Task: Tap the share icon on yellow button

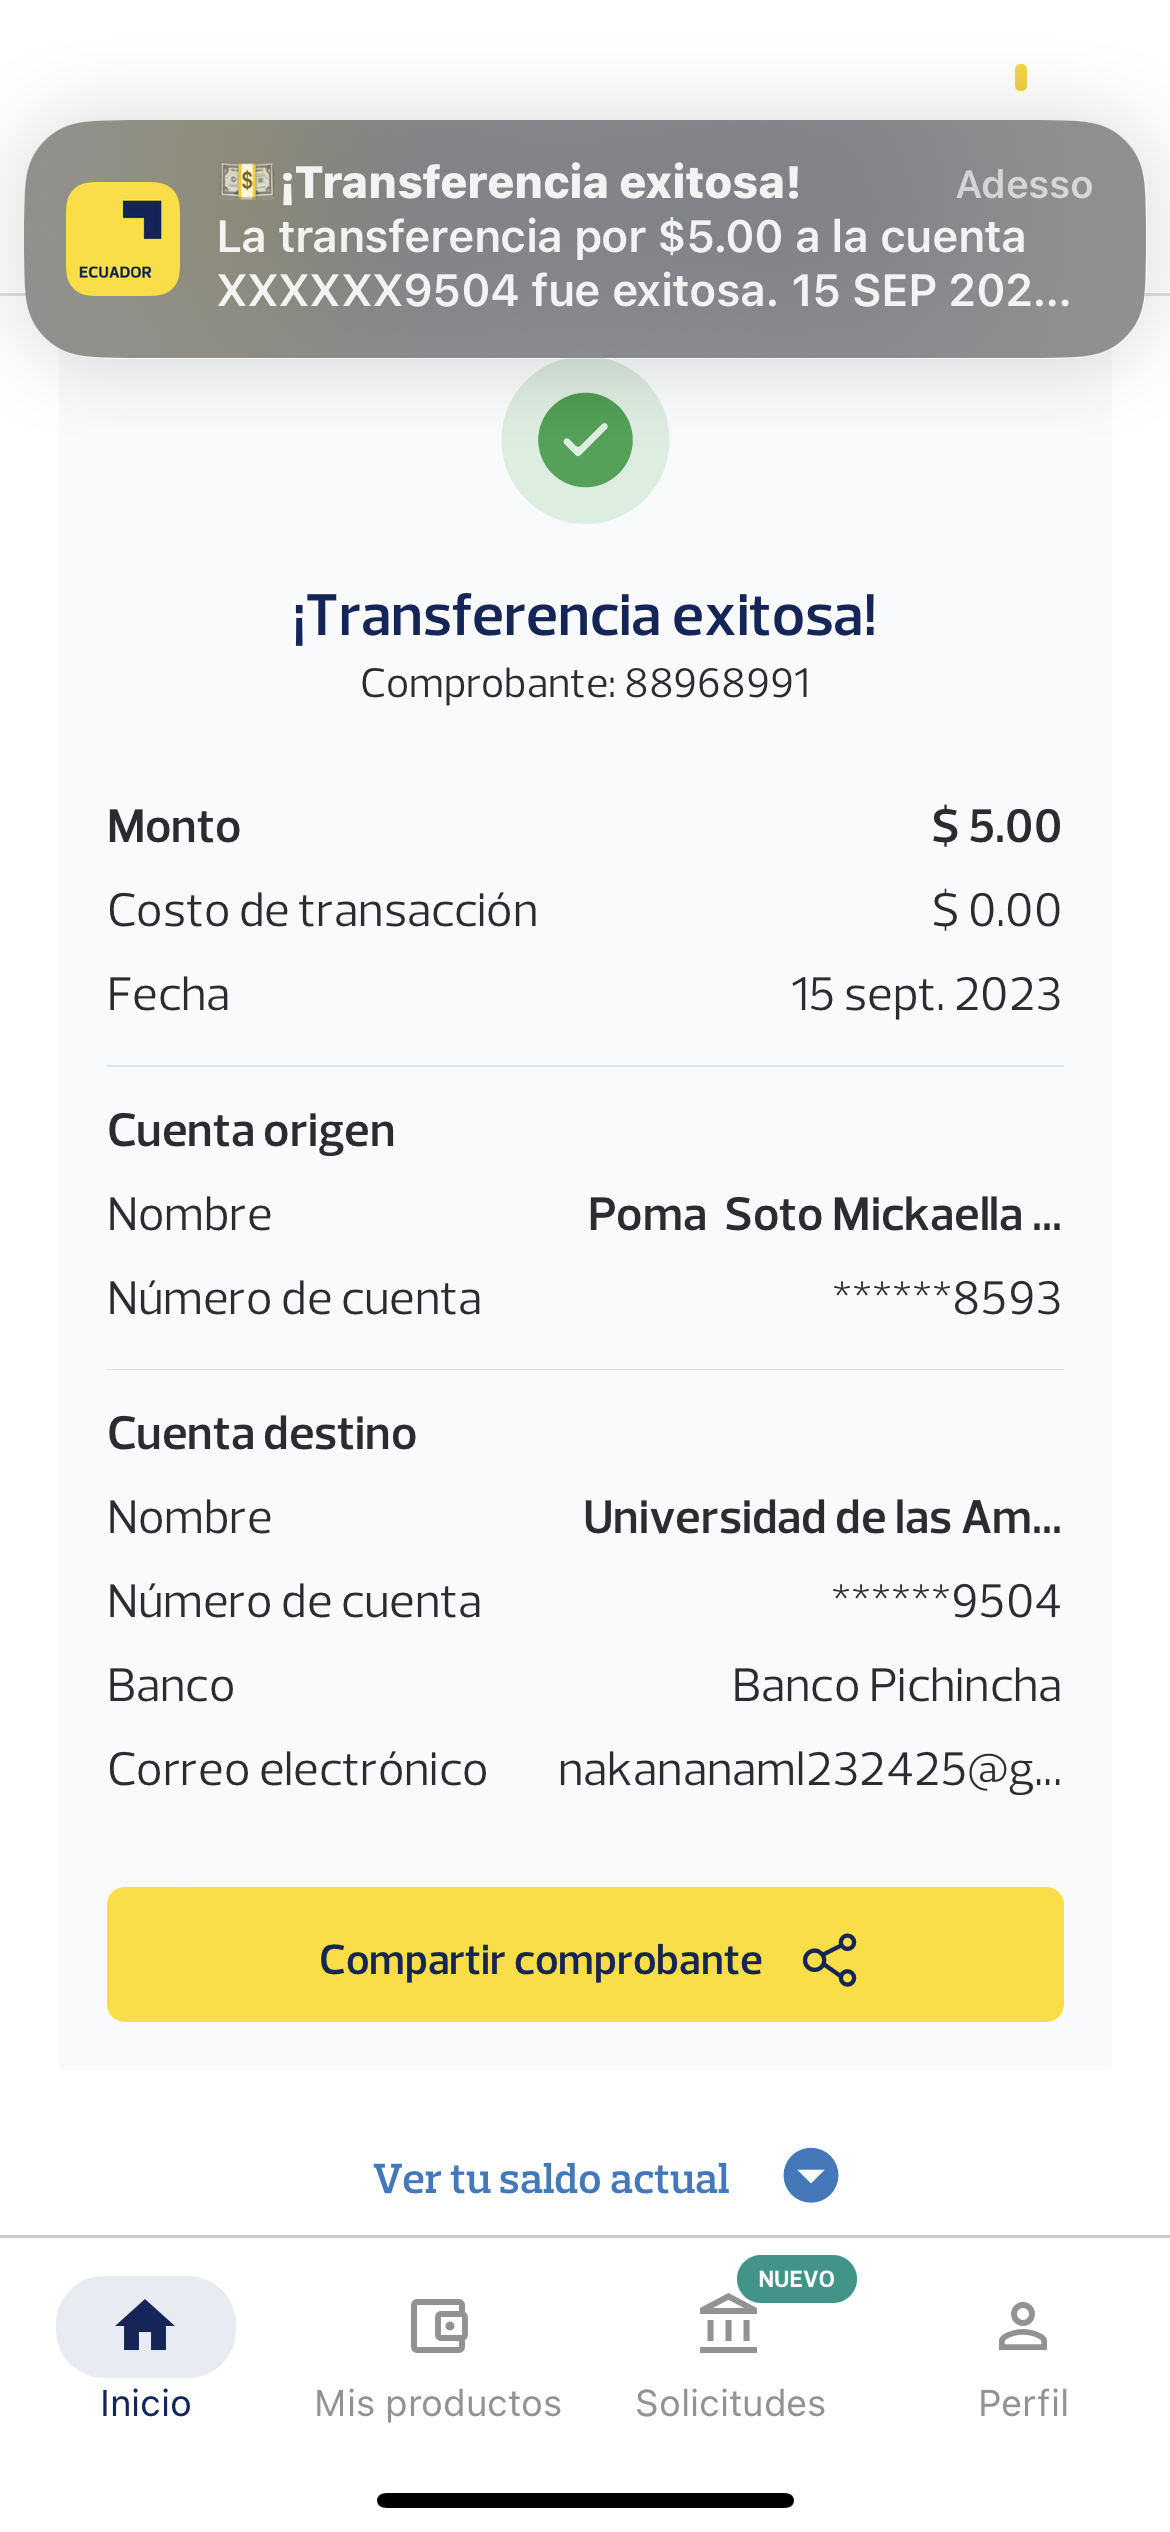Action: click(x=830, y=1959)
